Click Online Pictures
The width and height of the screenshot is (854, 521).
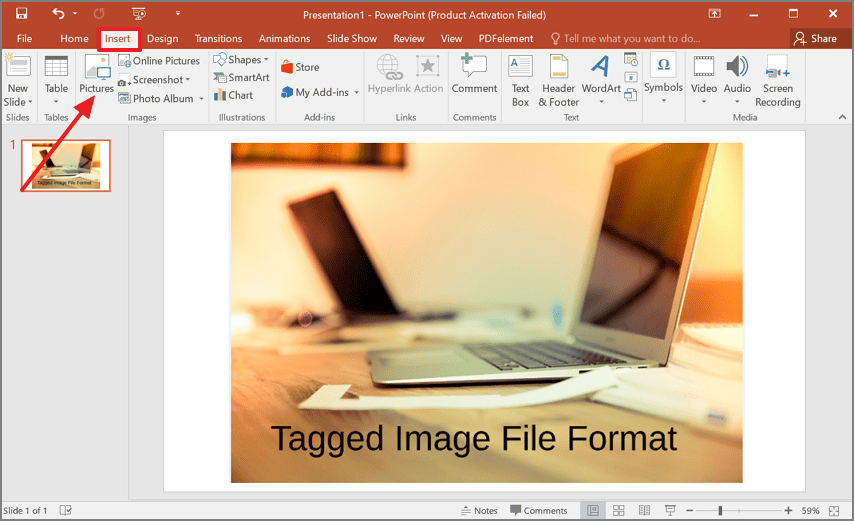(x=159, y=61)
